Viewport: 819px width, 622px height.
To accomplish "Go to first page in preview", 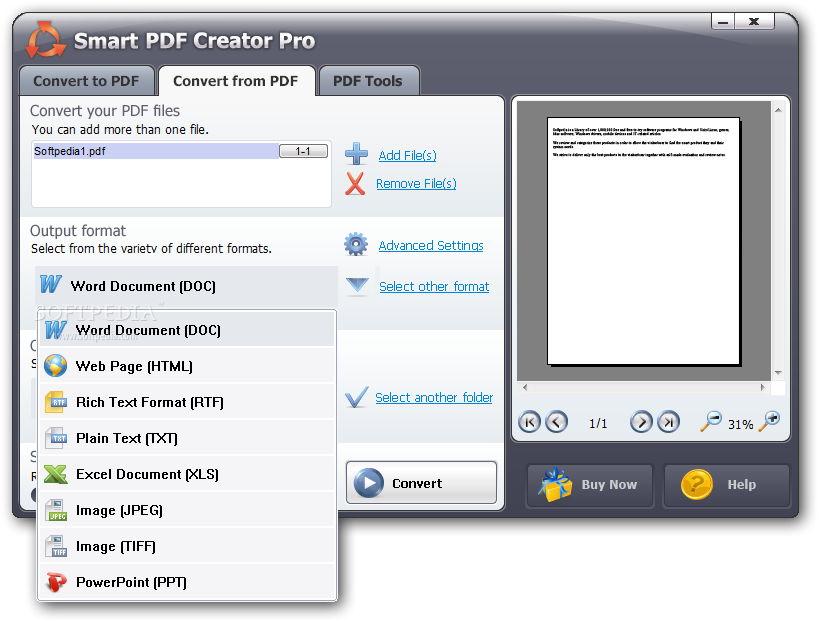I will [x=529, y=421].
